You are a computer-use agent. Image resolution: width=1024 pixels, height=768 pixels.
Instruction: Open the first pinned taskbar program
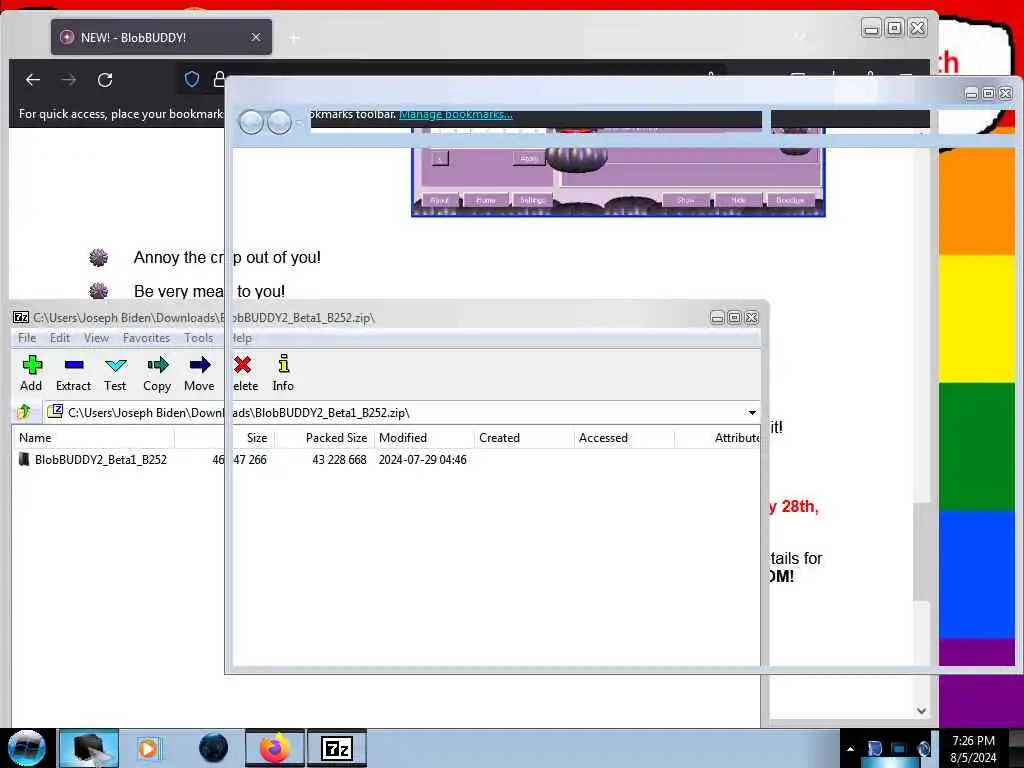[89, 748]
